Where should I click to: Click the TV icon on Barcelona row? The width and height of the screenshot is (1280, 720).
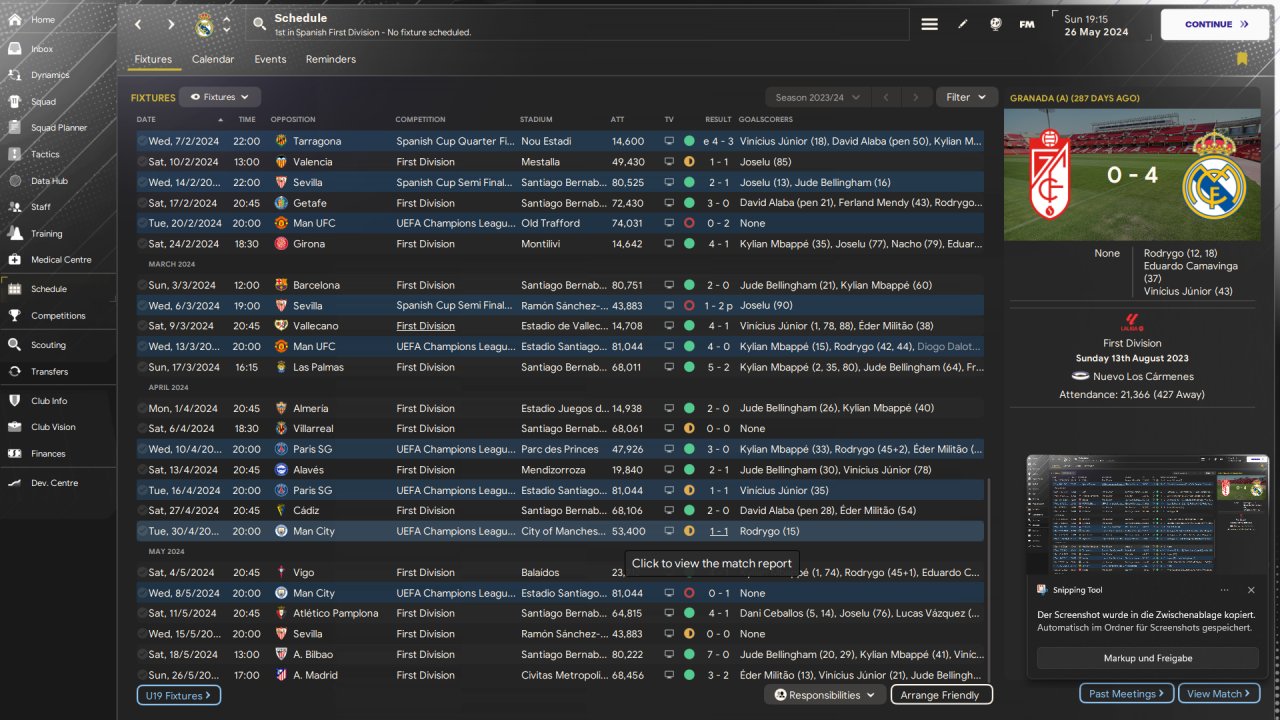pos(669,285)
